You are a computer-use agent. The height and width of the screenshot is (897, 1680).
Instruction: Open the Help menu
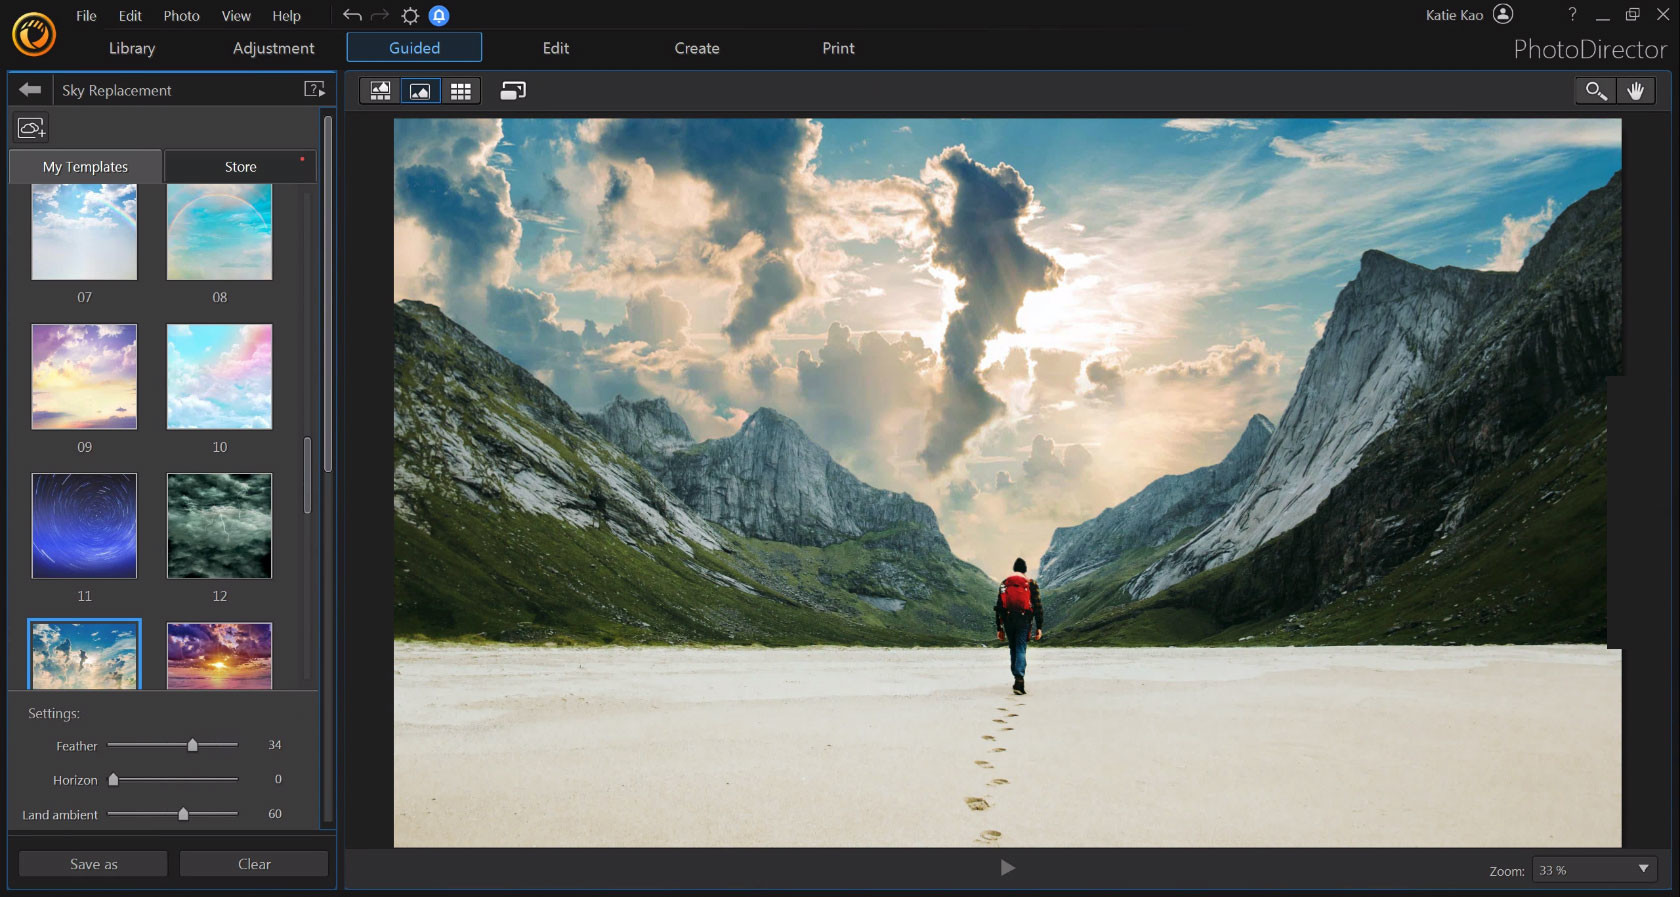287,16
